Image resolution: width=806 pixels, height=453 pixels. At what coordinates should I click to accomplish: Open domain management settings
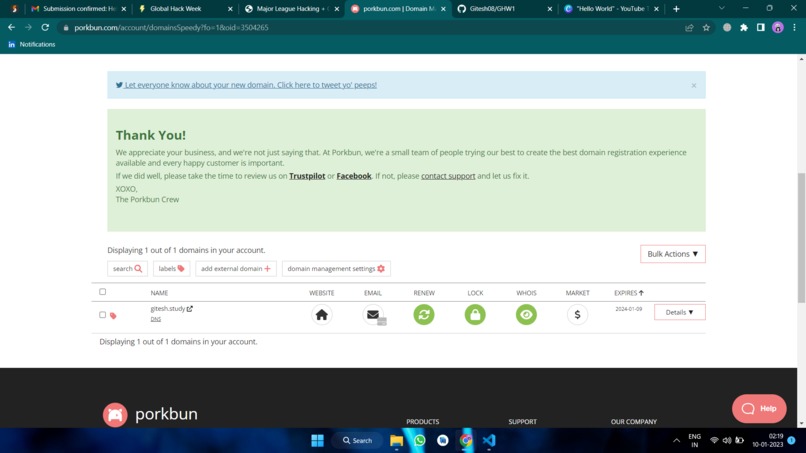click(336, 268)
